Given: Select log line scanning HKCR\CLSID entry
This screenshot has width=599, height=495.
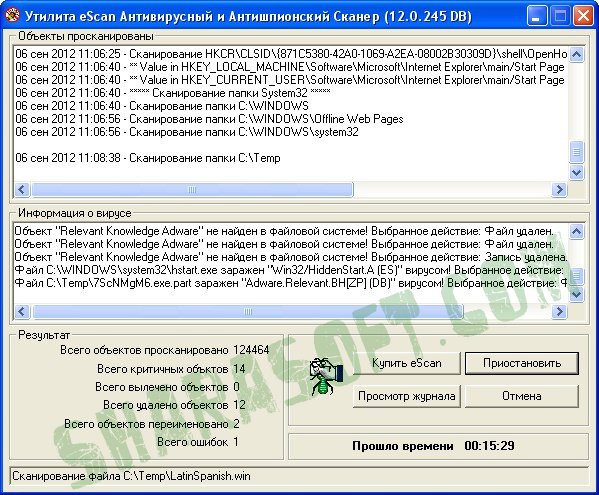Looking at the screenshot, I should [x=291, y=53].
